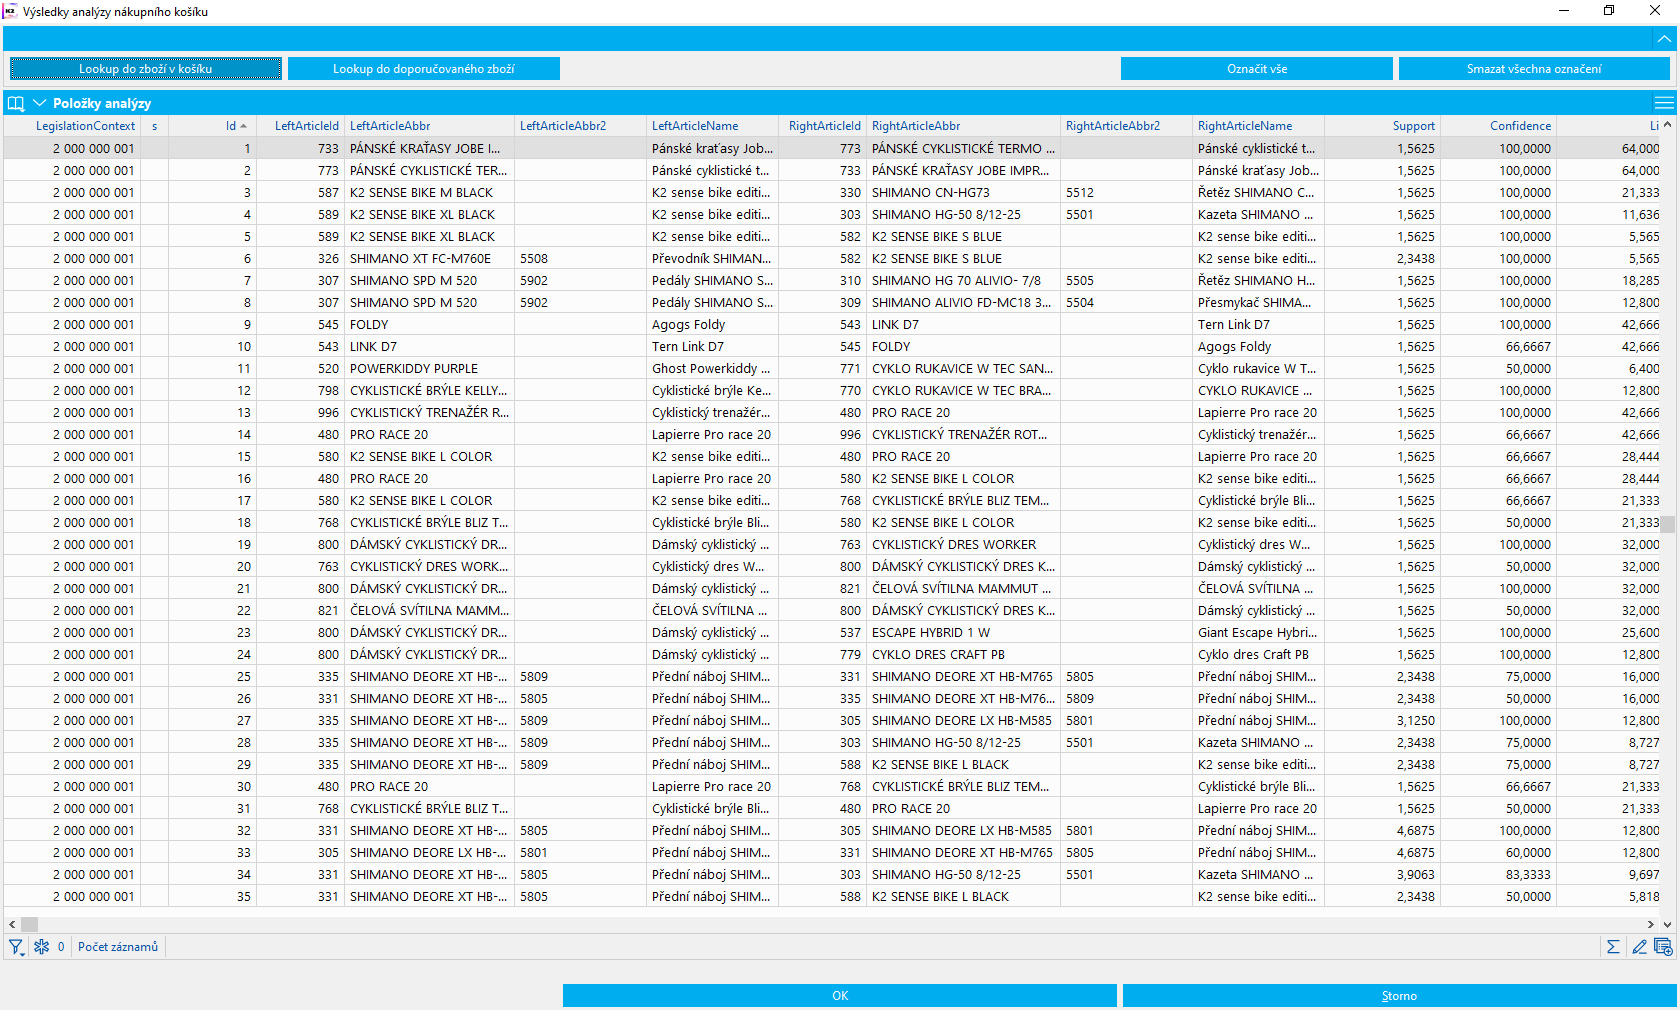Select cell ESCAPE HYBRID 1 W
1680x1010 pixels.
[964, 632]
